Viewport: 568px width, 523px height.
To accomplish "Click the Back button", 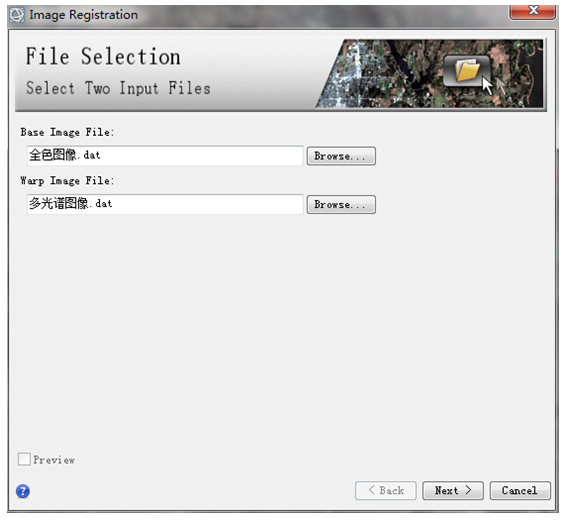I will [386, 490].
